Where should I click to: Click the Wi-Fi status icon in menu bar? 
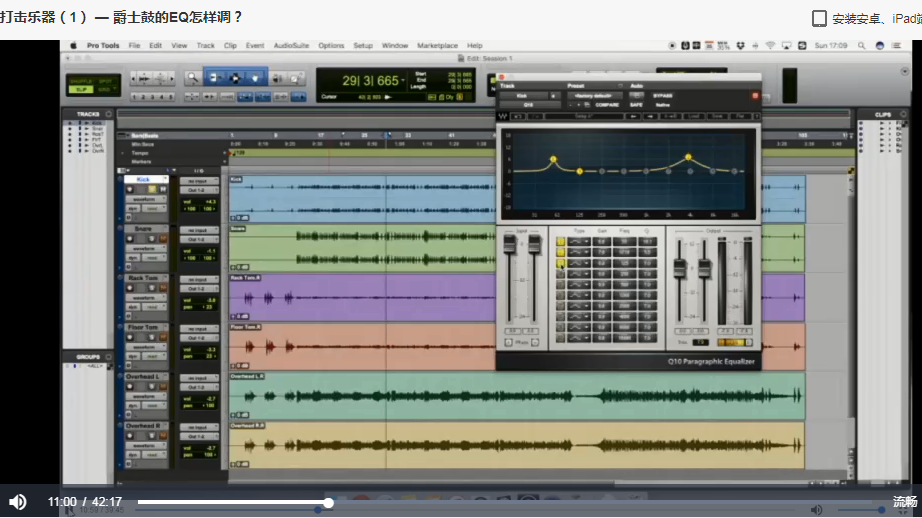click(770, 45)
